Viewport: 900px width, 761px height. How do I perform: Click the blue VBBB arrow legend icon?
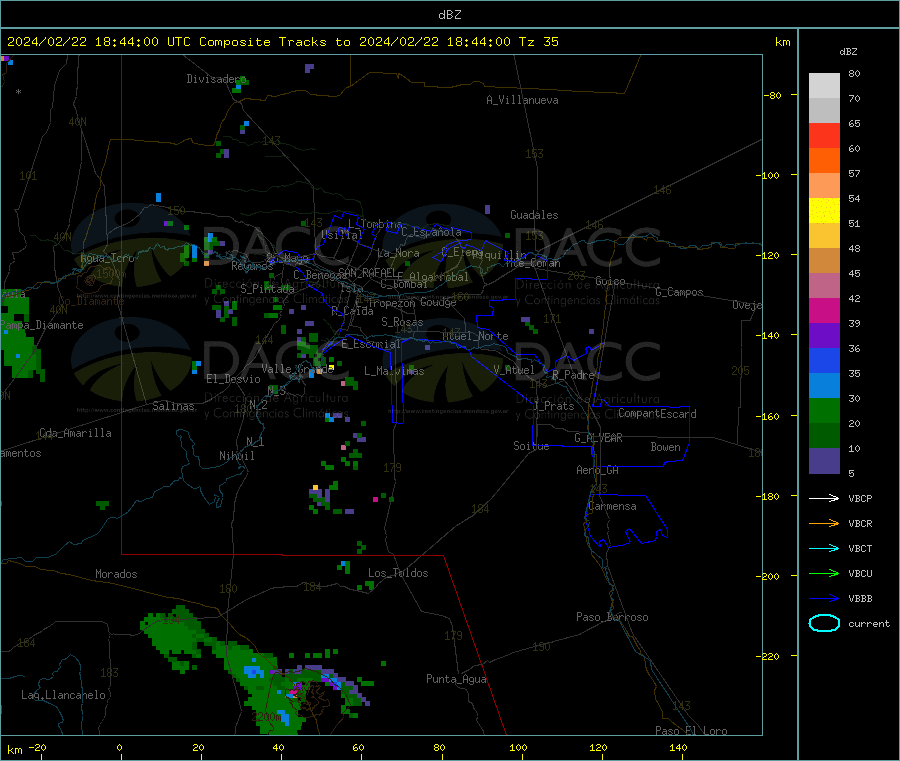[824, 599]
